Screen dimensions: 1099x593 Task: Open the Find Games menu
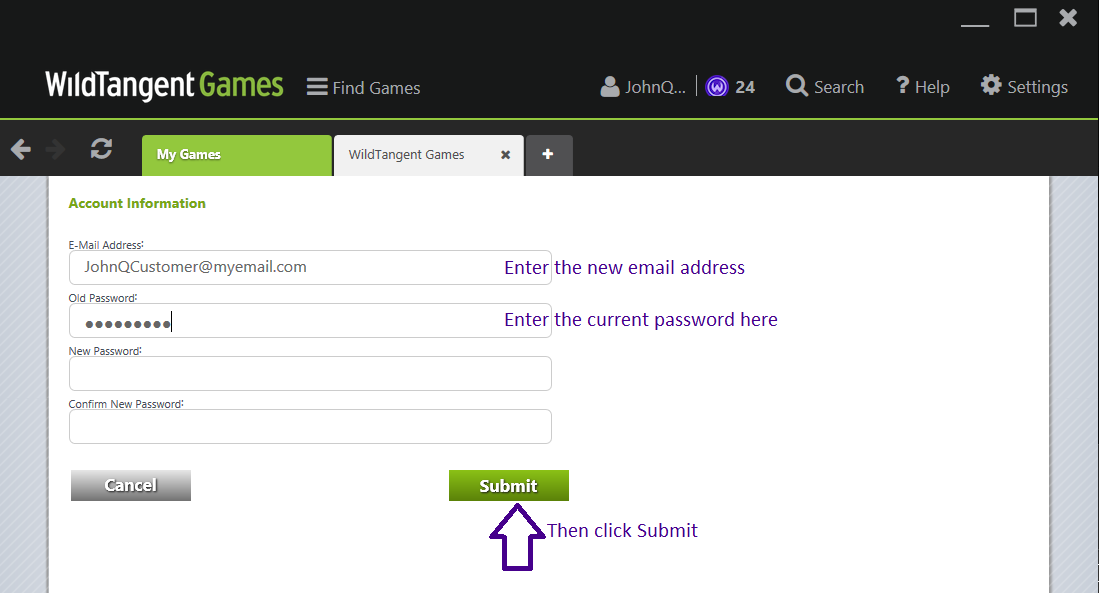click(363, 87)
